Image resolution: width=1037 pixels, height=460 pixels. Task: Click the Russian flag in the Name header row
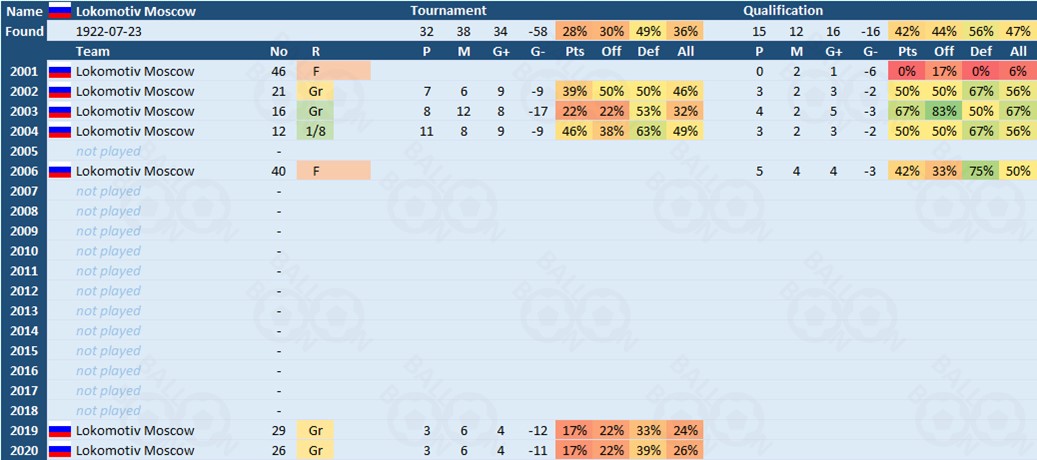pos(60,11)
